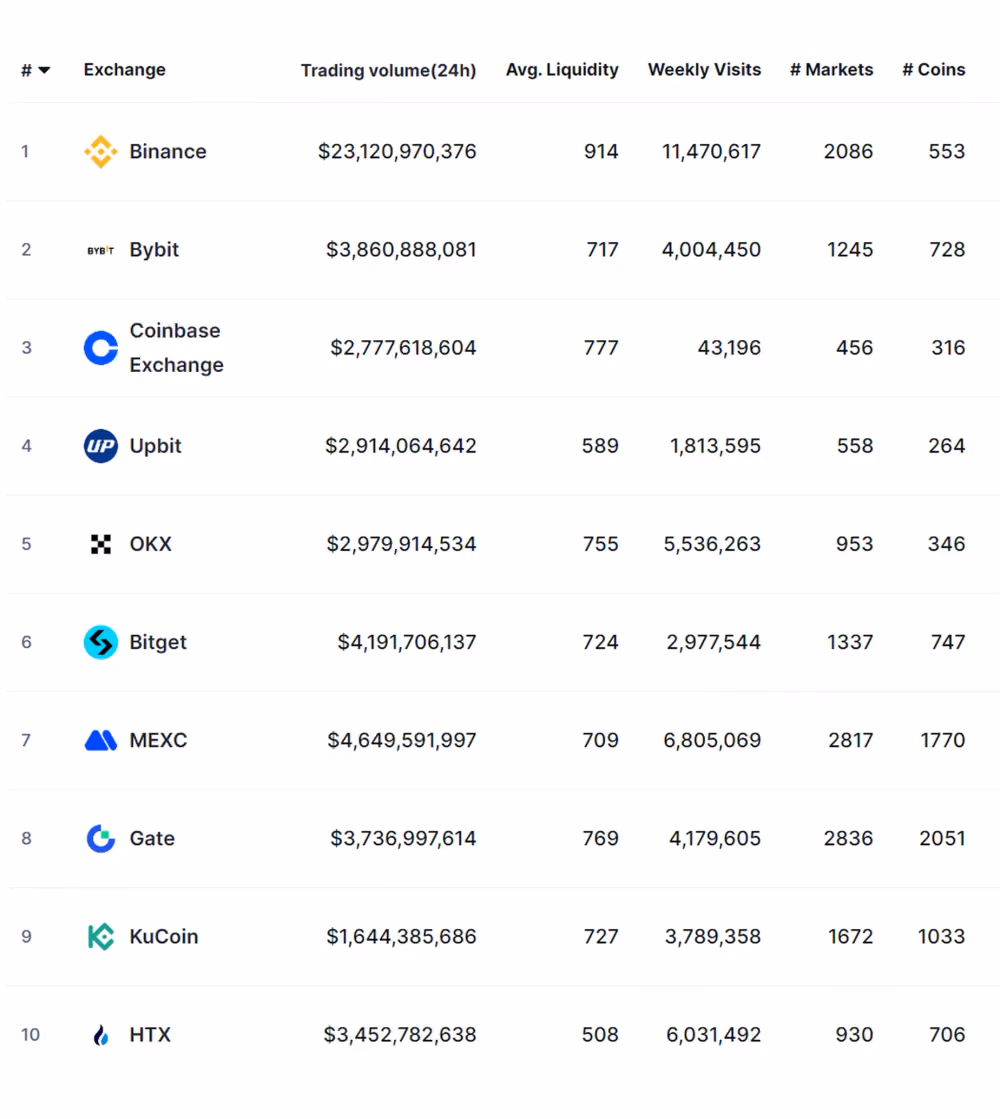Select HTX volume $3,452,782,638
The width and height of the screenshot is (1000, 1119).
(400, 1035)
